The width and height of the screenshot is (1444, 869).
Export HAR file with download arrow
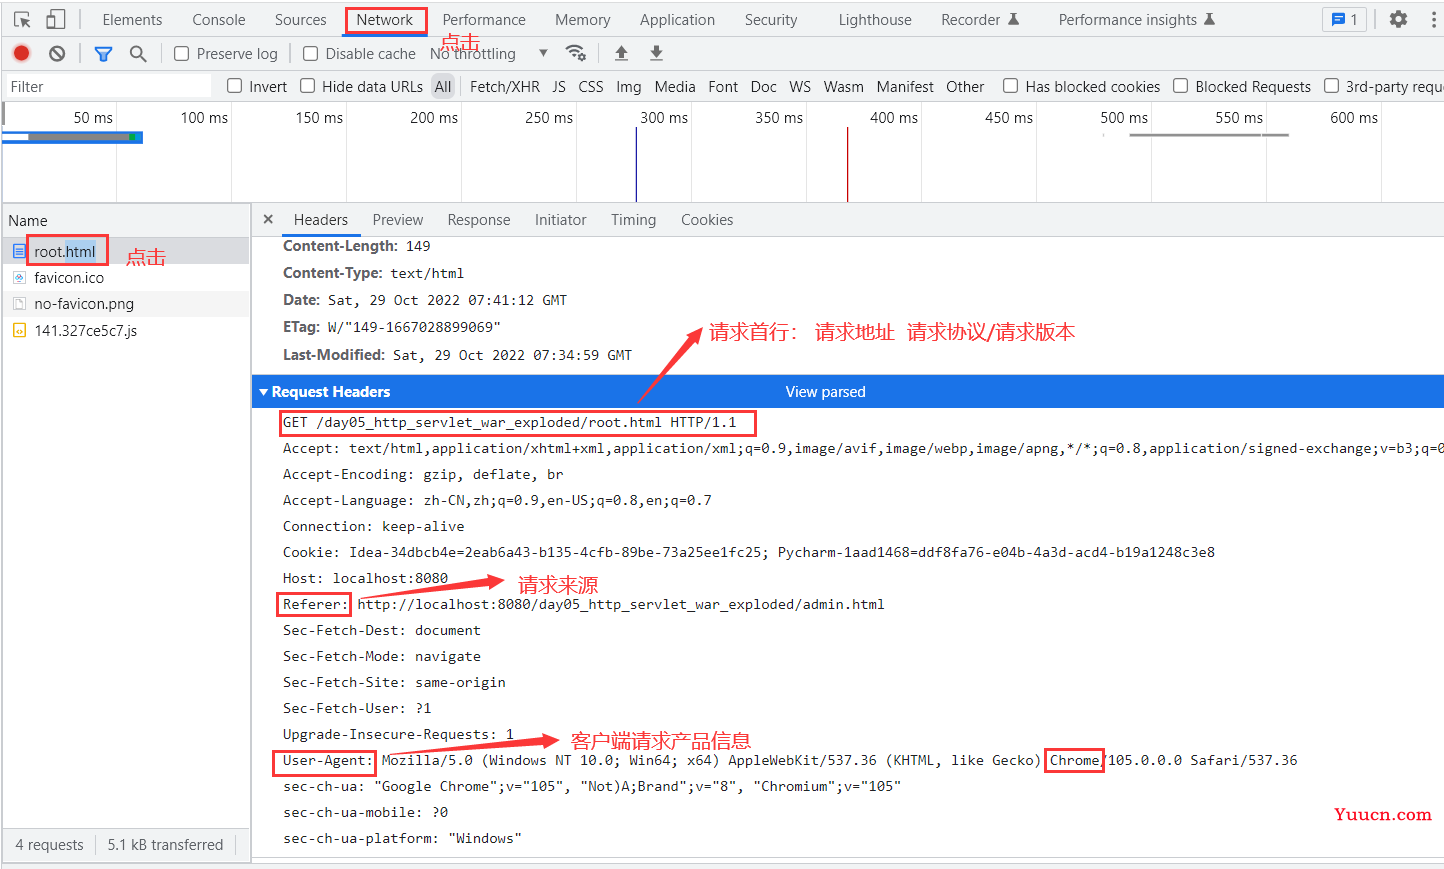(656, 53)
